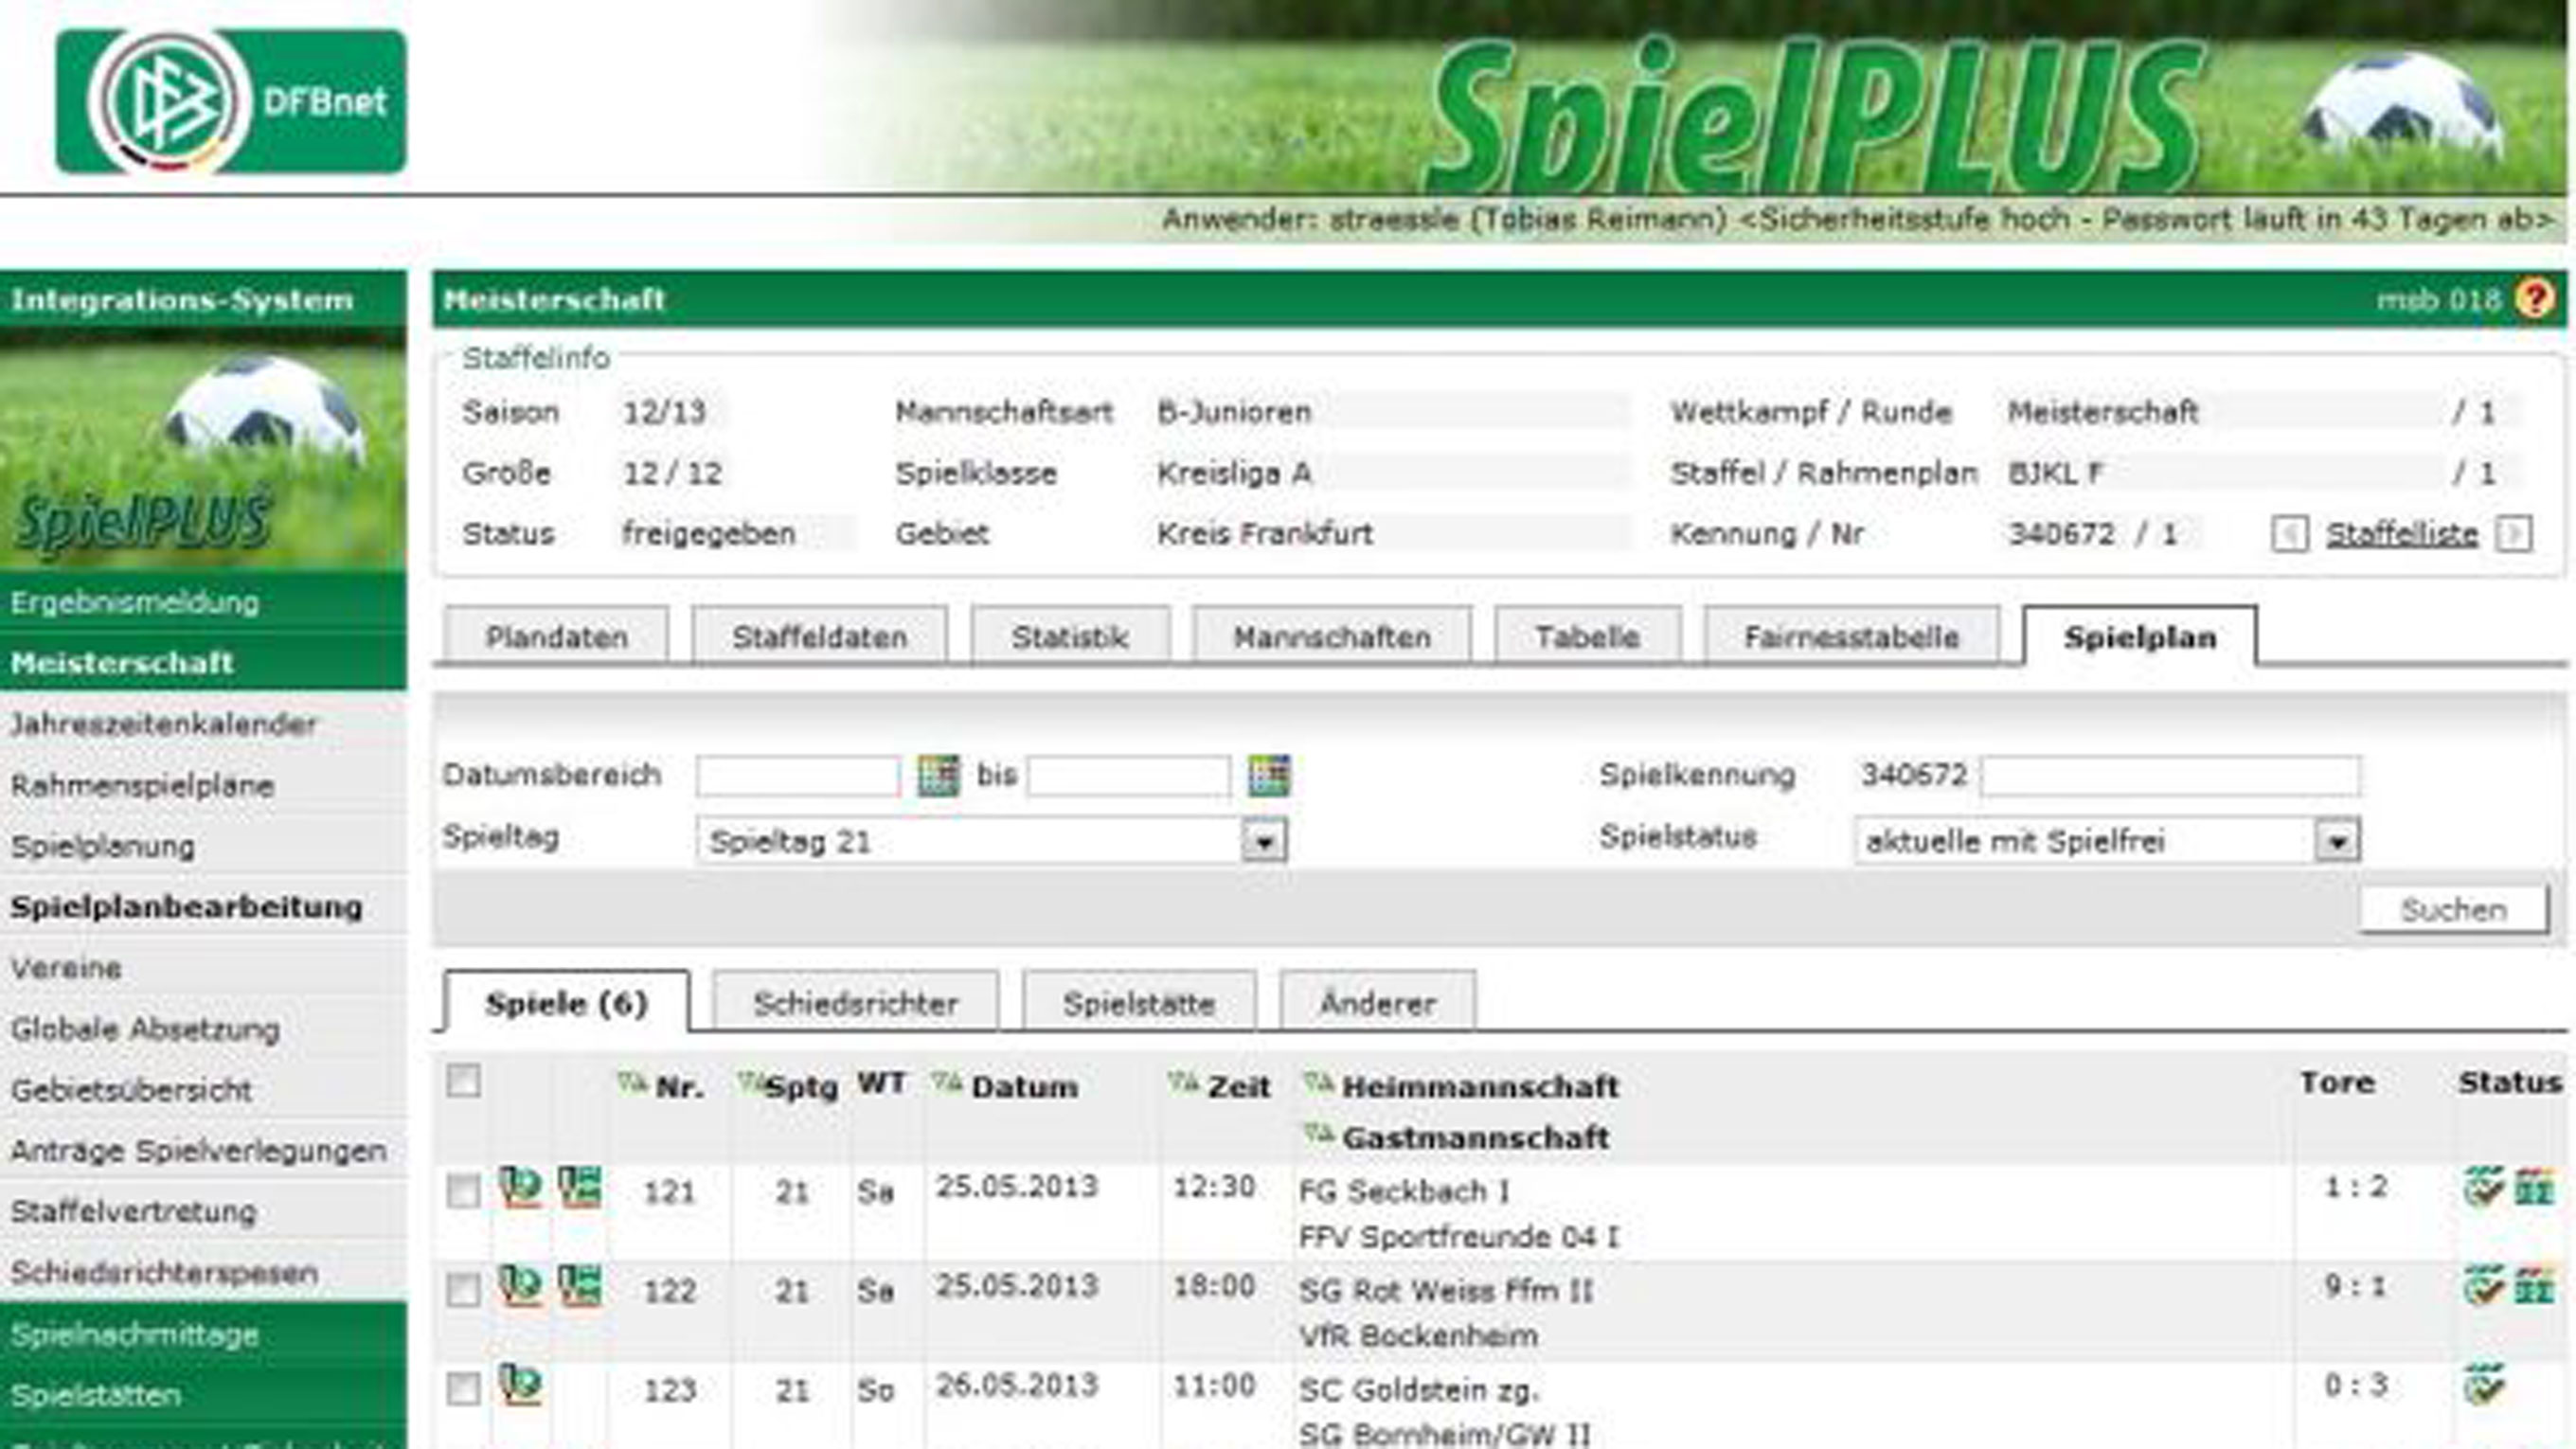2576x1449 pixels.
Task: Open Spielplanung in the sidebar menu
Action: click(103, 846)
